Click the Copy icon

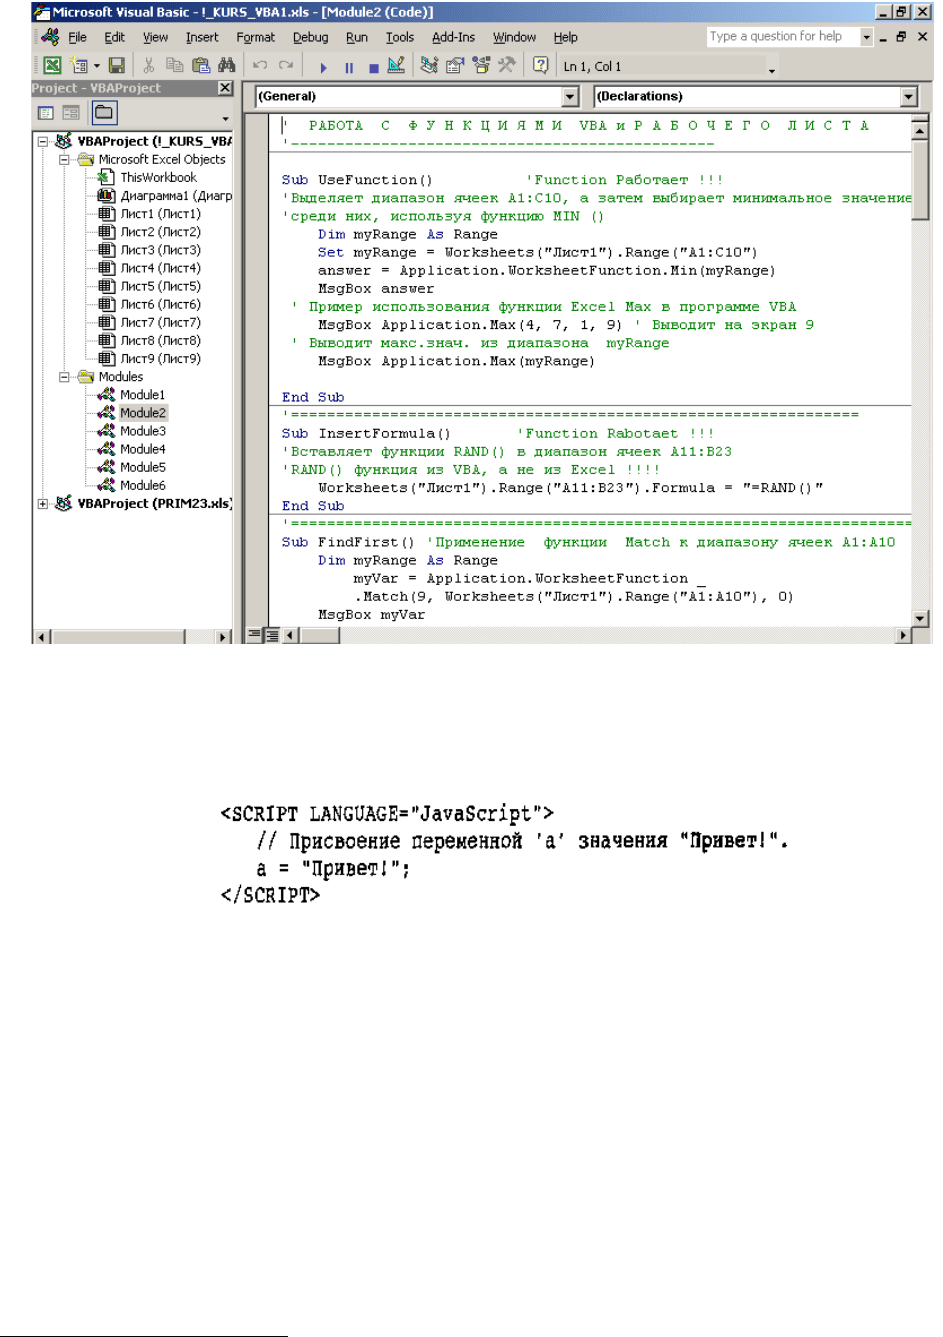point(174,66)
